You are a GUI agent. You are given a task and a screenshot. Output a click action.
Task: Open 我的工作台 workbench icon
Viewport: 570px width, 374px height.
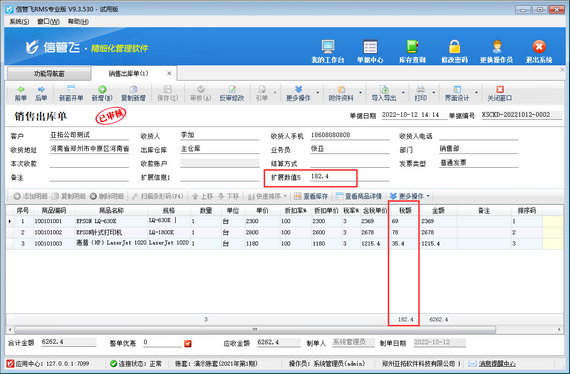click(x=328, y=47)
